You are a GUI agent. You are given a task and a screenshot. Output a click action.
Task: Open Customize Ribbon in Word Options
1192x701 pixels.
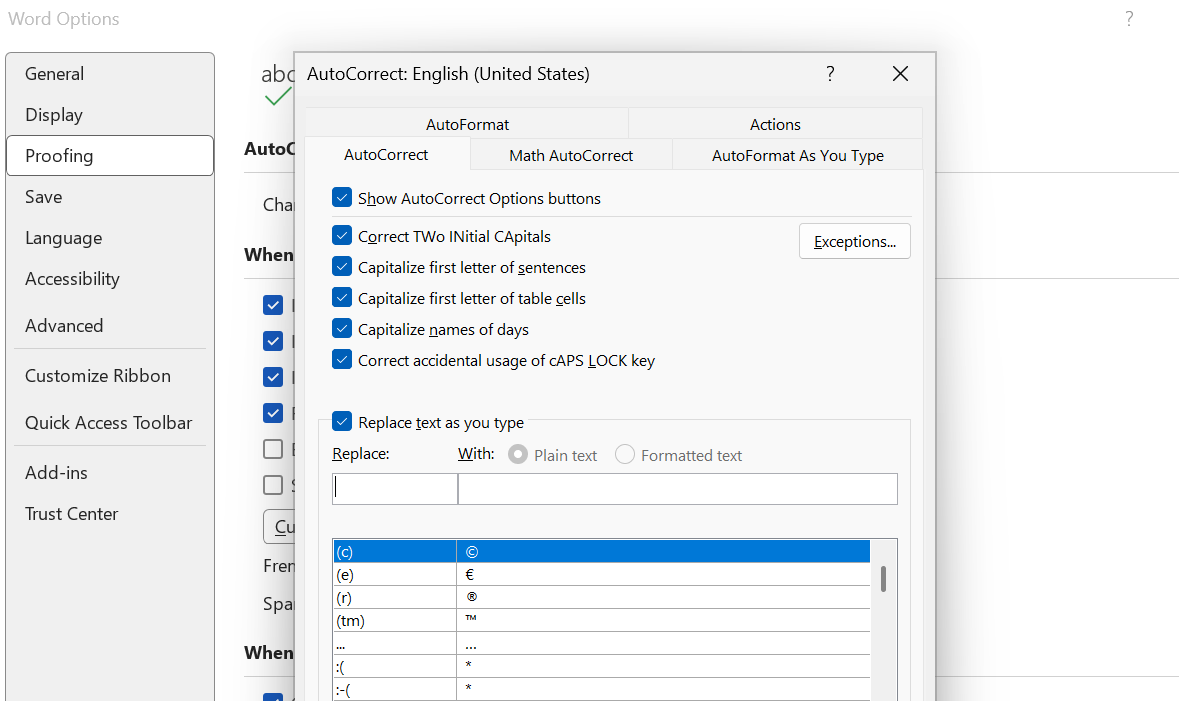[x=109, y=376]
